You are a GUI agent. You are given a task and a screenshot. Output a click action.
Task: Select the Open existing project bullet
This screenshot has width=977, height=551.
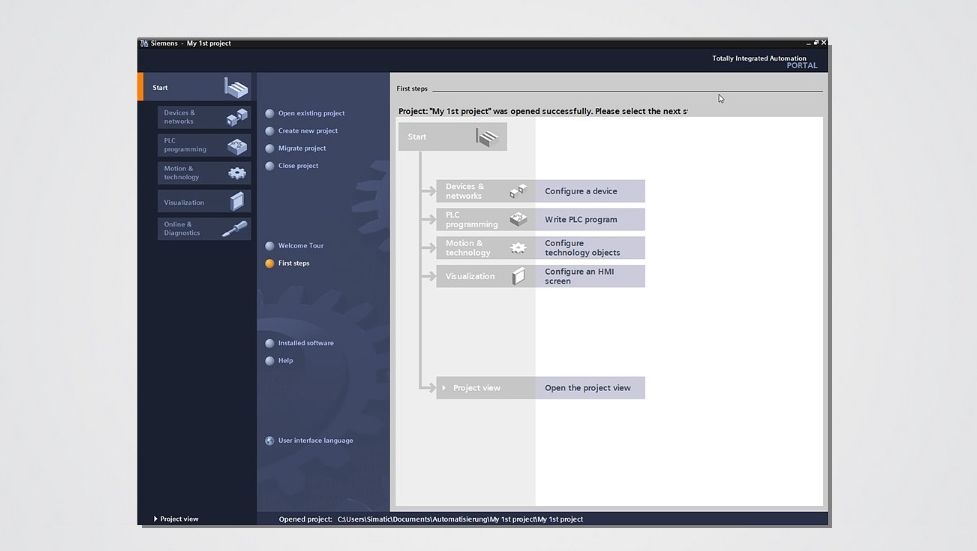pos(270,113)
